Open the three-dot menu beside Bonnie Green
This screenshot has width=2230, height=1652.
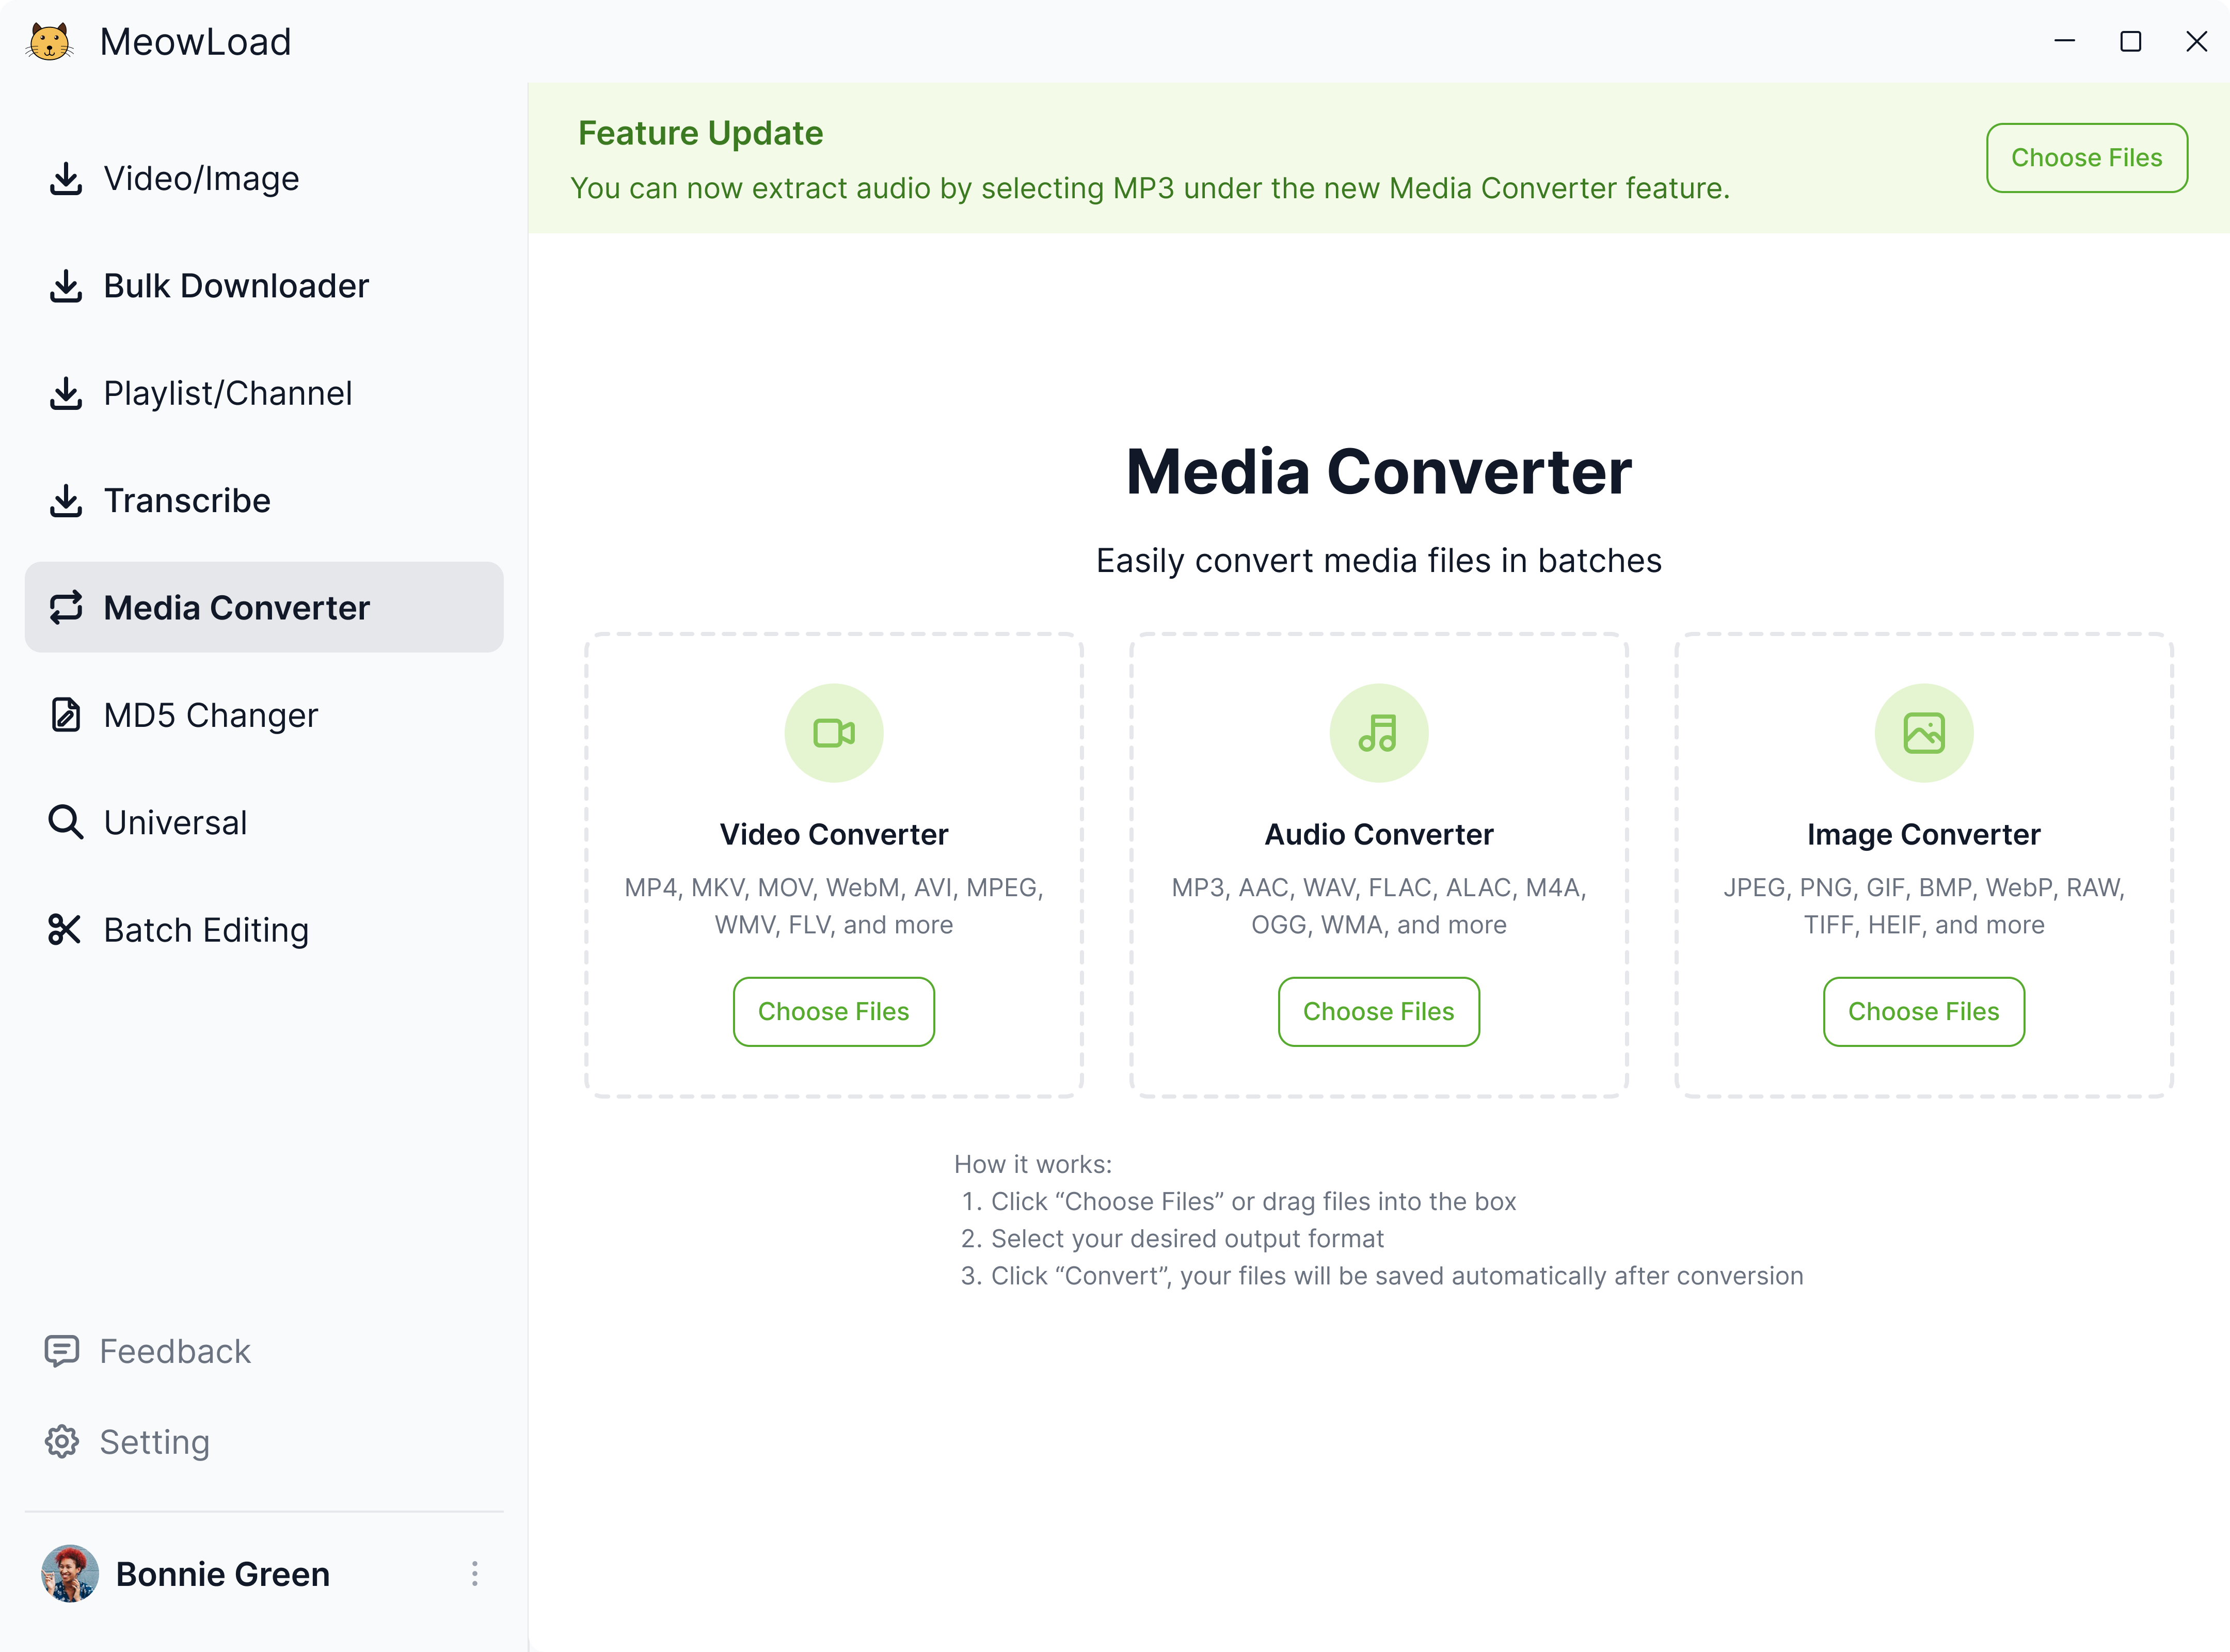[475, 1573]
